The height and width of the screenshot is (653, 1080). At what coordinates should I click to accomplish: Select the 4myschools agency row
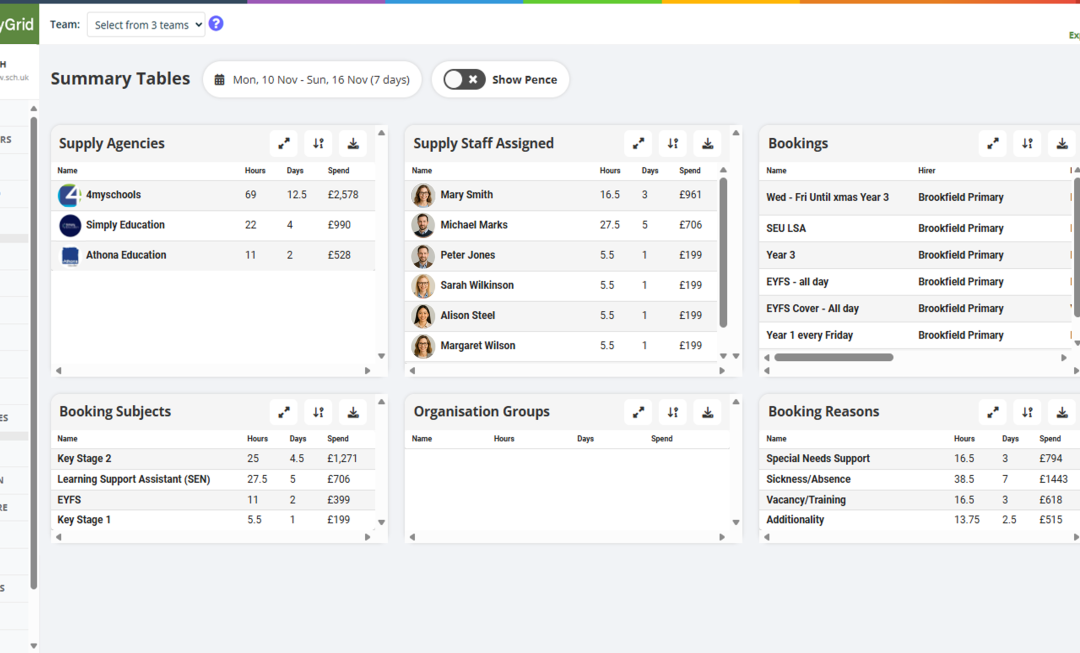point(113,195)
